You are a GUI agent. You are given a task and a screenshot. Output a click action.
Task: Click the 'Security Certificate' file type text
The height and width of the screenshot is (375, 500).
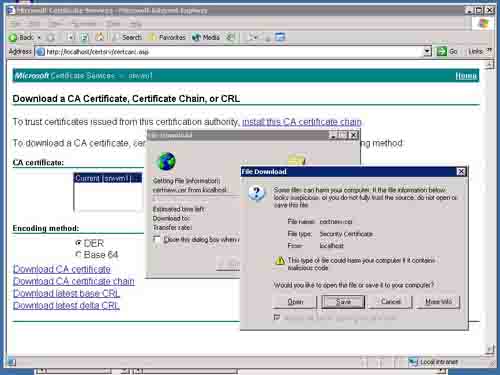[x=346, y=234]
